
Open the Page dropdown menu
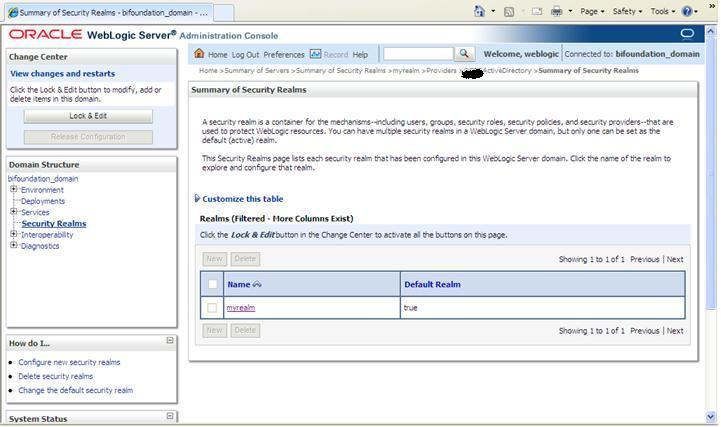click(x=592, y=11)
